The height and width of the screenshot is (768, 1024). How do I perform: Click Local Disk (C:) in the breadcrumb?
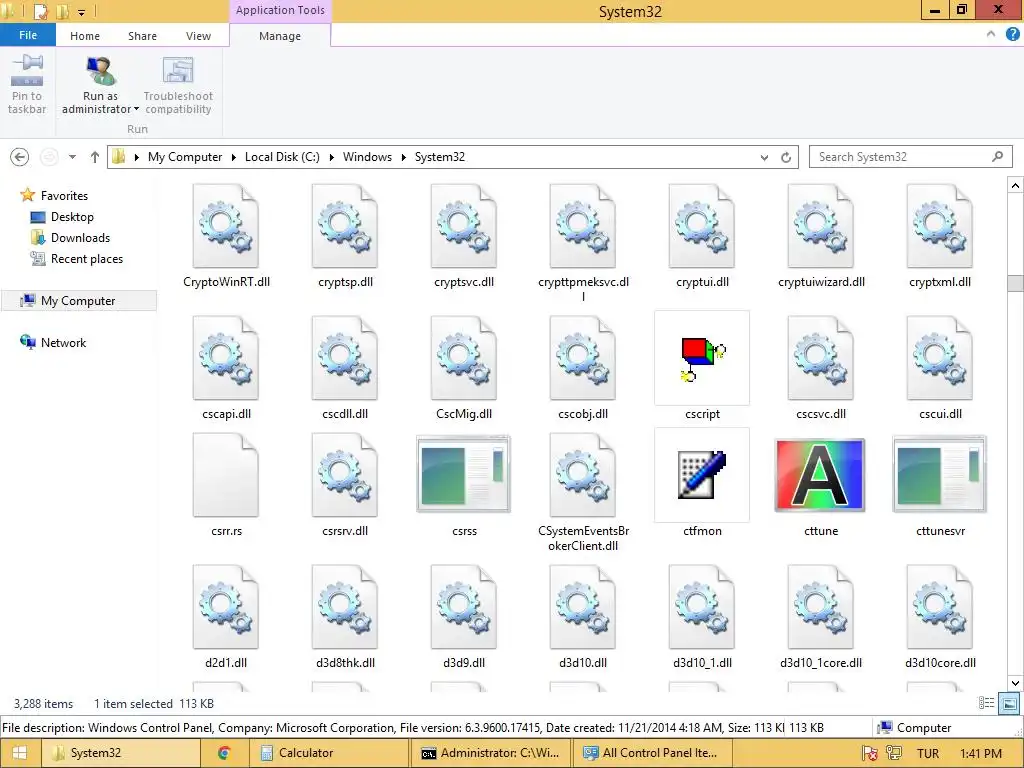pyautogui.click(x=282, y=157)
